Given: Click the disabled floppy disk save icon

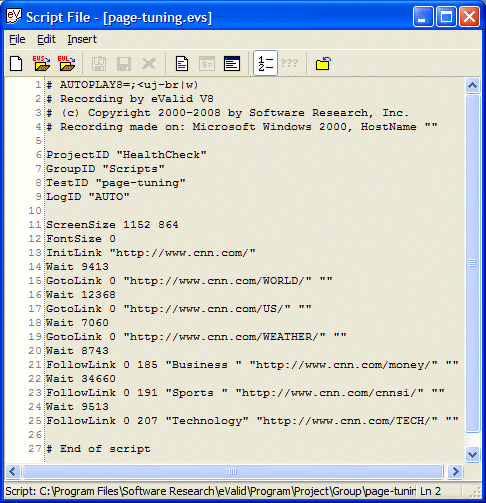Looking at the screenshot, I should [x=124, y=63].
